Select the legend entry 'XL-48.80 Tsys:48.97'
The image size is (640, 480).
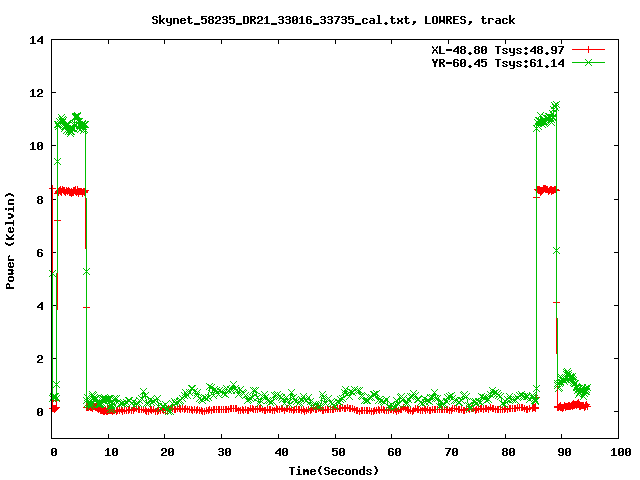point(498,50)
